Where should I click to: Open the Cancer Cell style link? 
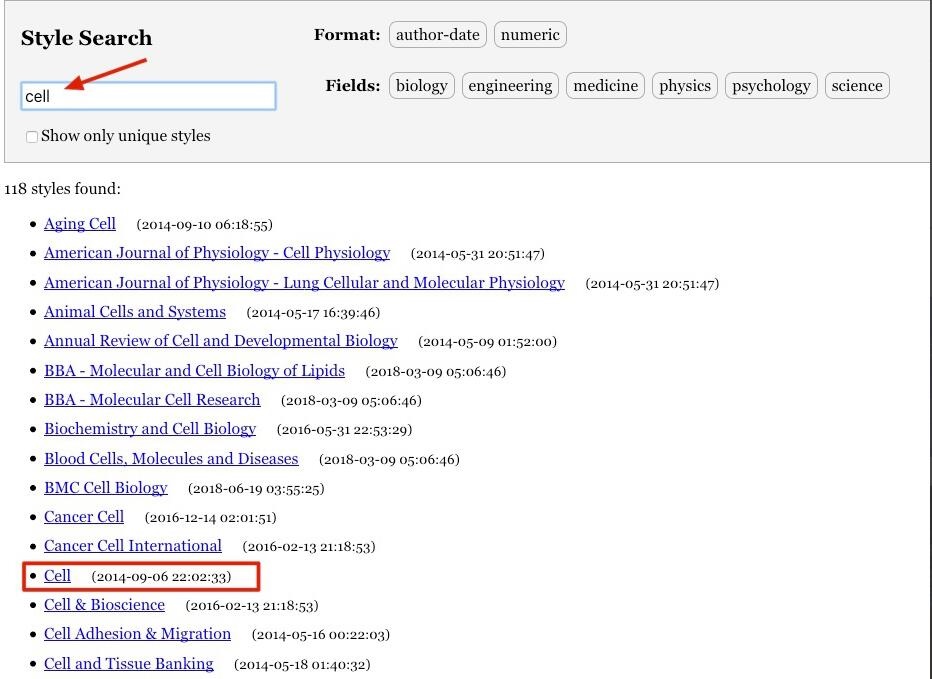[84, 517]
